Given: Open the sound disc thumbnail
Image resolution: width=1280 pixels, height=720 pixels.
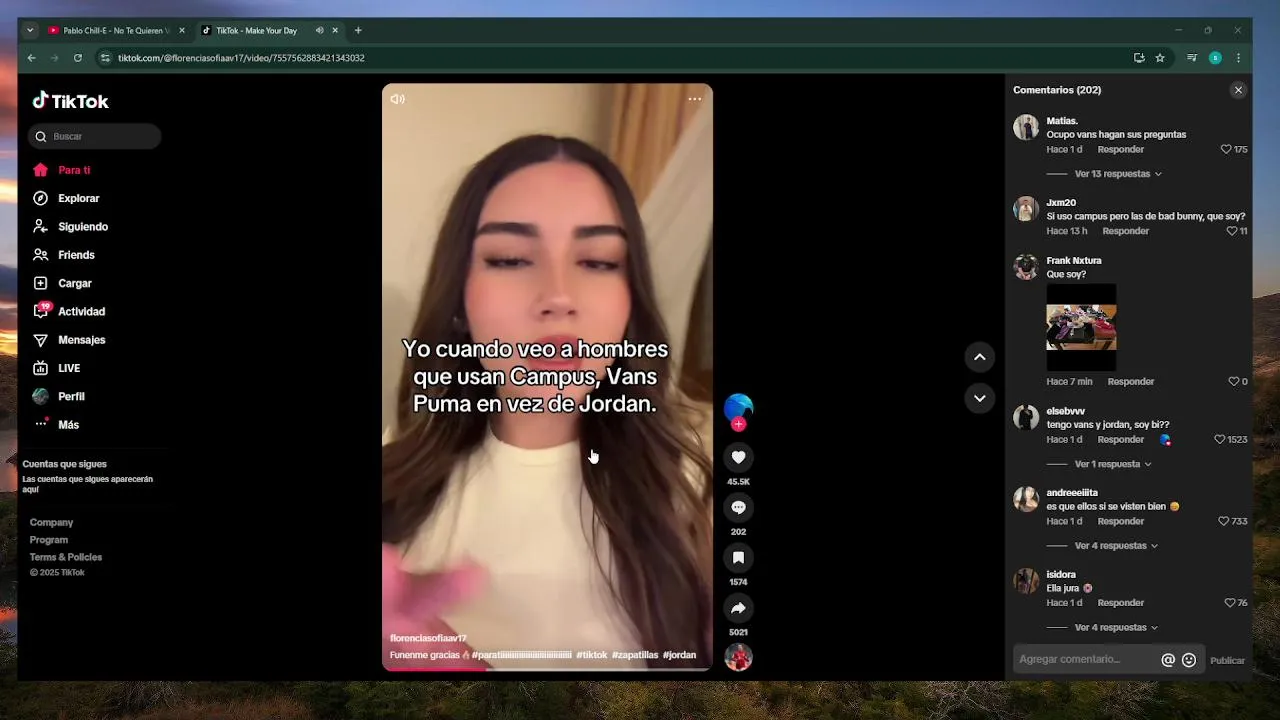Looking at the screenshot, I should point(738,657).
